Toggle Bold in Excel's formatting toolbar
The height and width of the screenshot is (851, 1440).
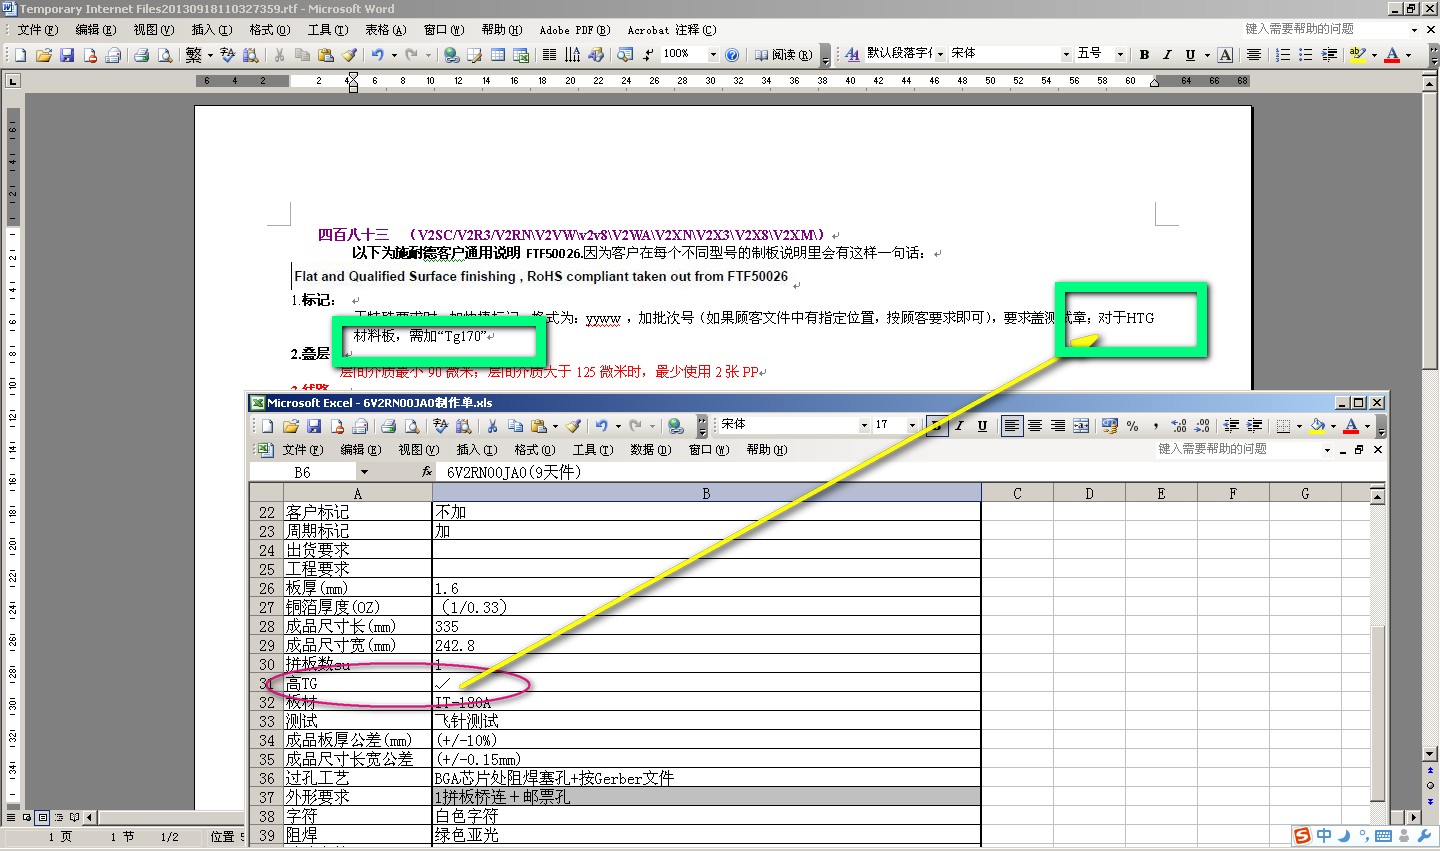coord(936,426)
